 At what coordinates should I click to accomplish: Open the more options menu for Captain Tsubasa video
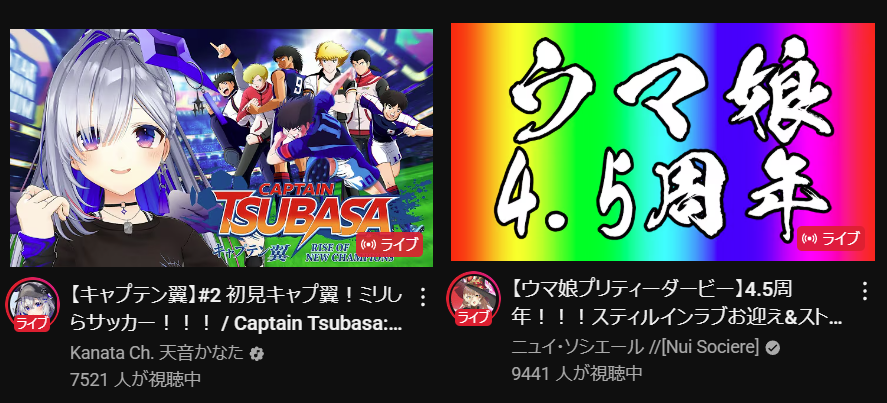click(423, 295)
